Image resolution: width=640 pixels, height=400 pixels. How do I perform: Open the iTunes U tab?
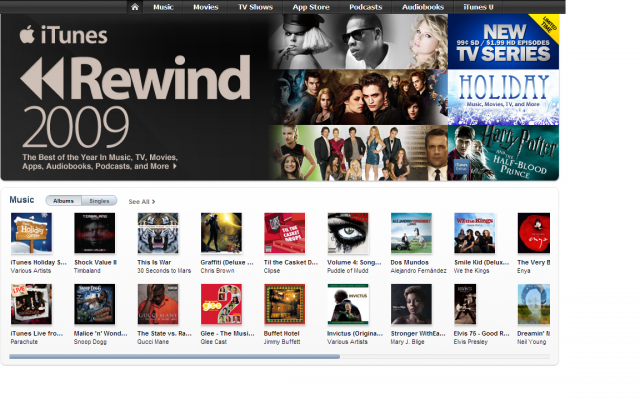point(478,7)
